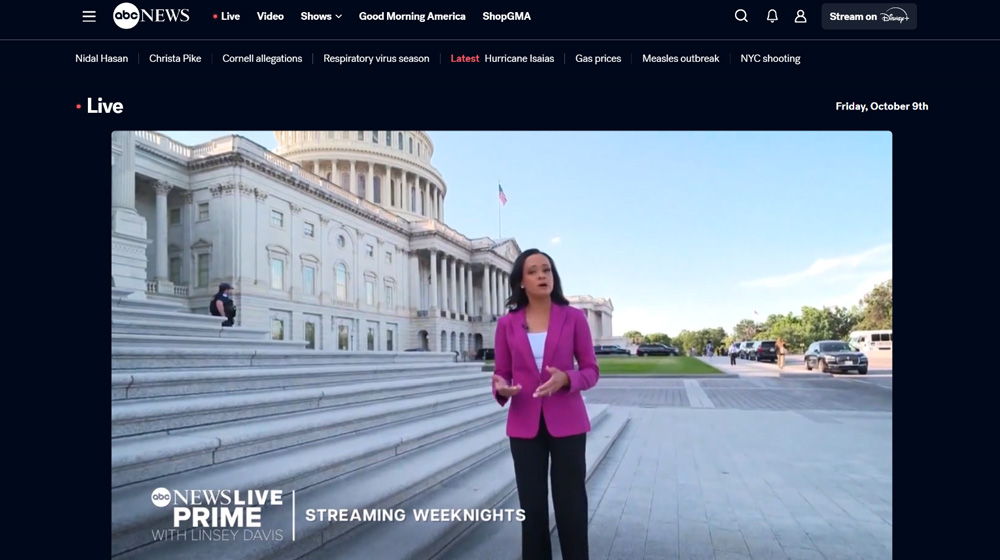Click the ABC News logo
The image size is (1000, 560).
(151, 16)
